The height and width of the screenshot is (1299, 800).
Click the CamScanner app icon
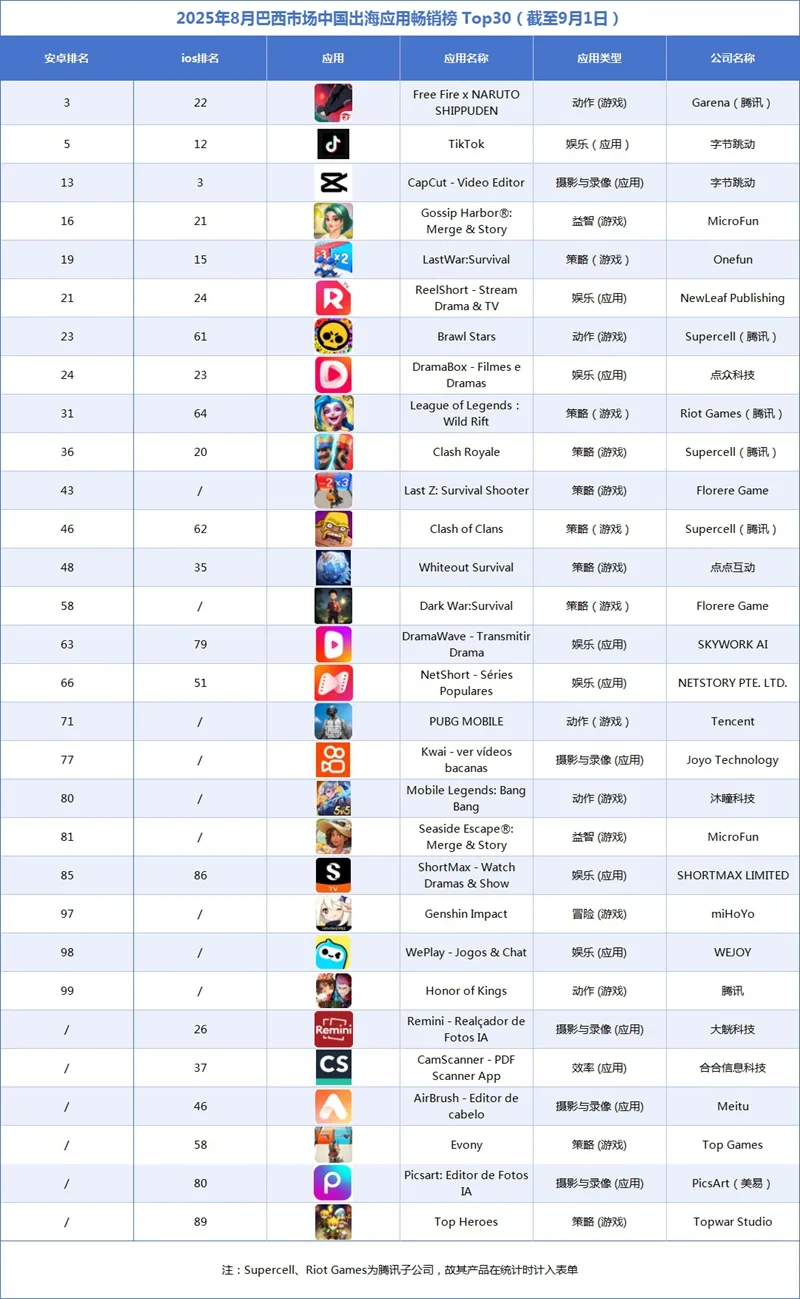coord(333,1068)
